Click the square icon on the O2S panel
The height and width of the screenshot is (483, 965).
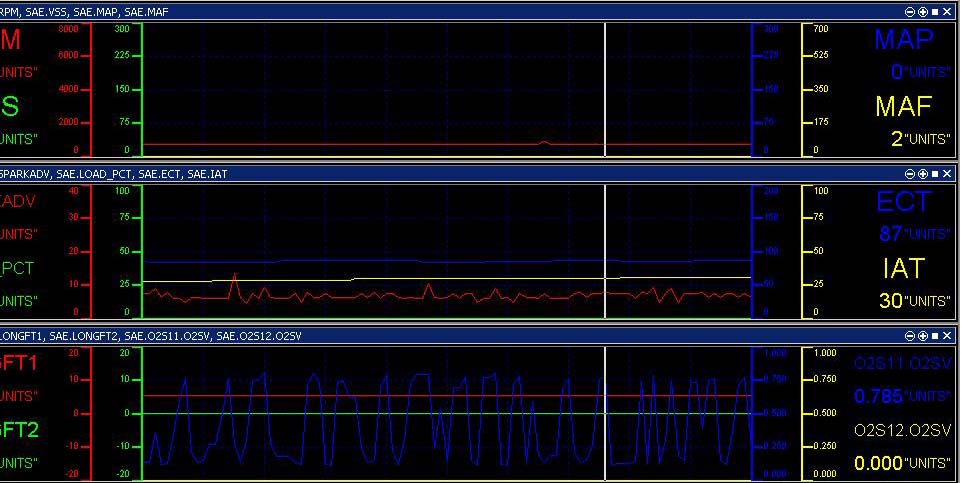(x=935, y=336)
